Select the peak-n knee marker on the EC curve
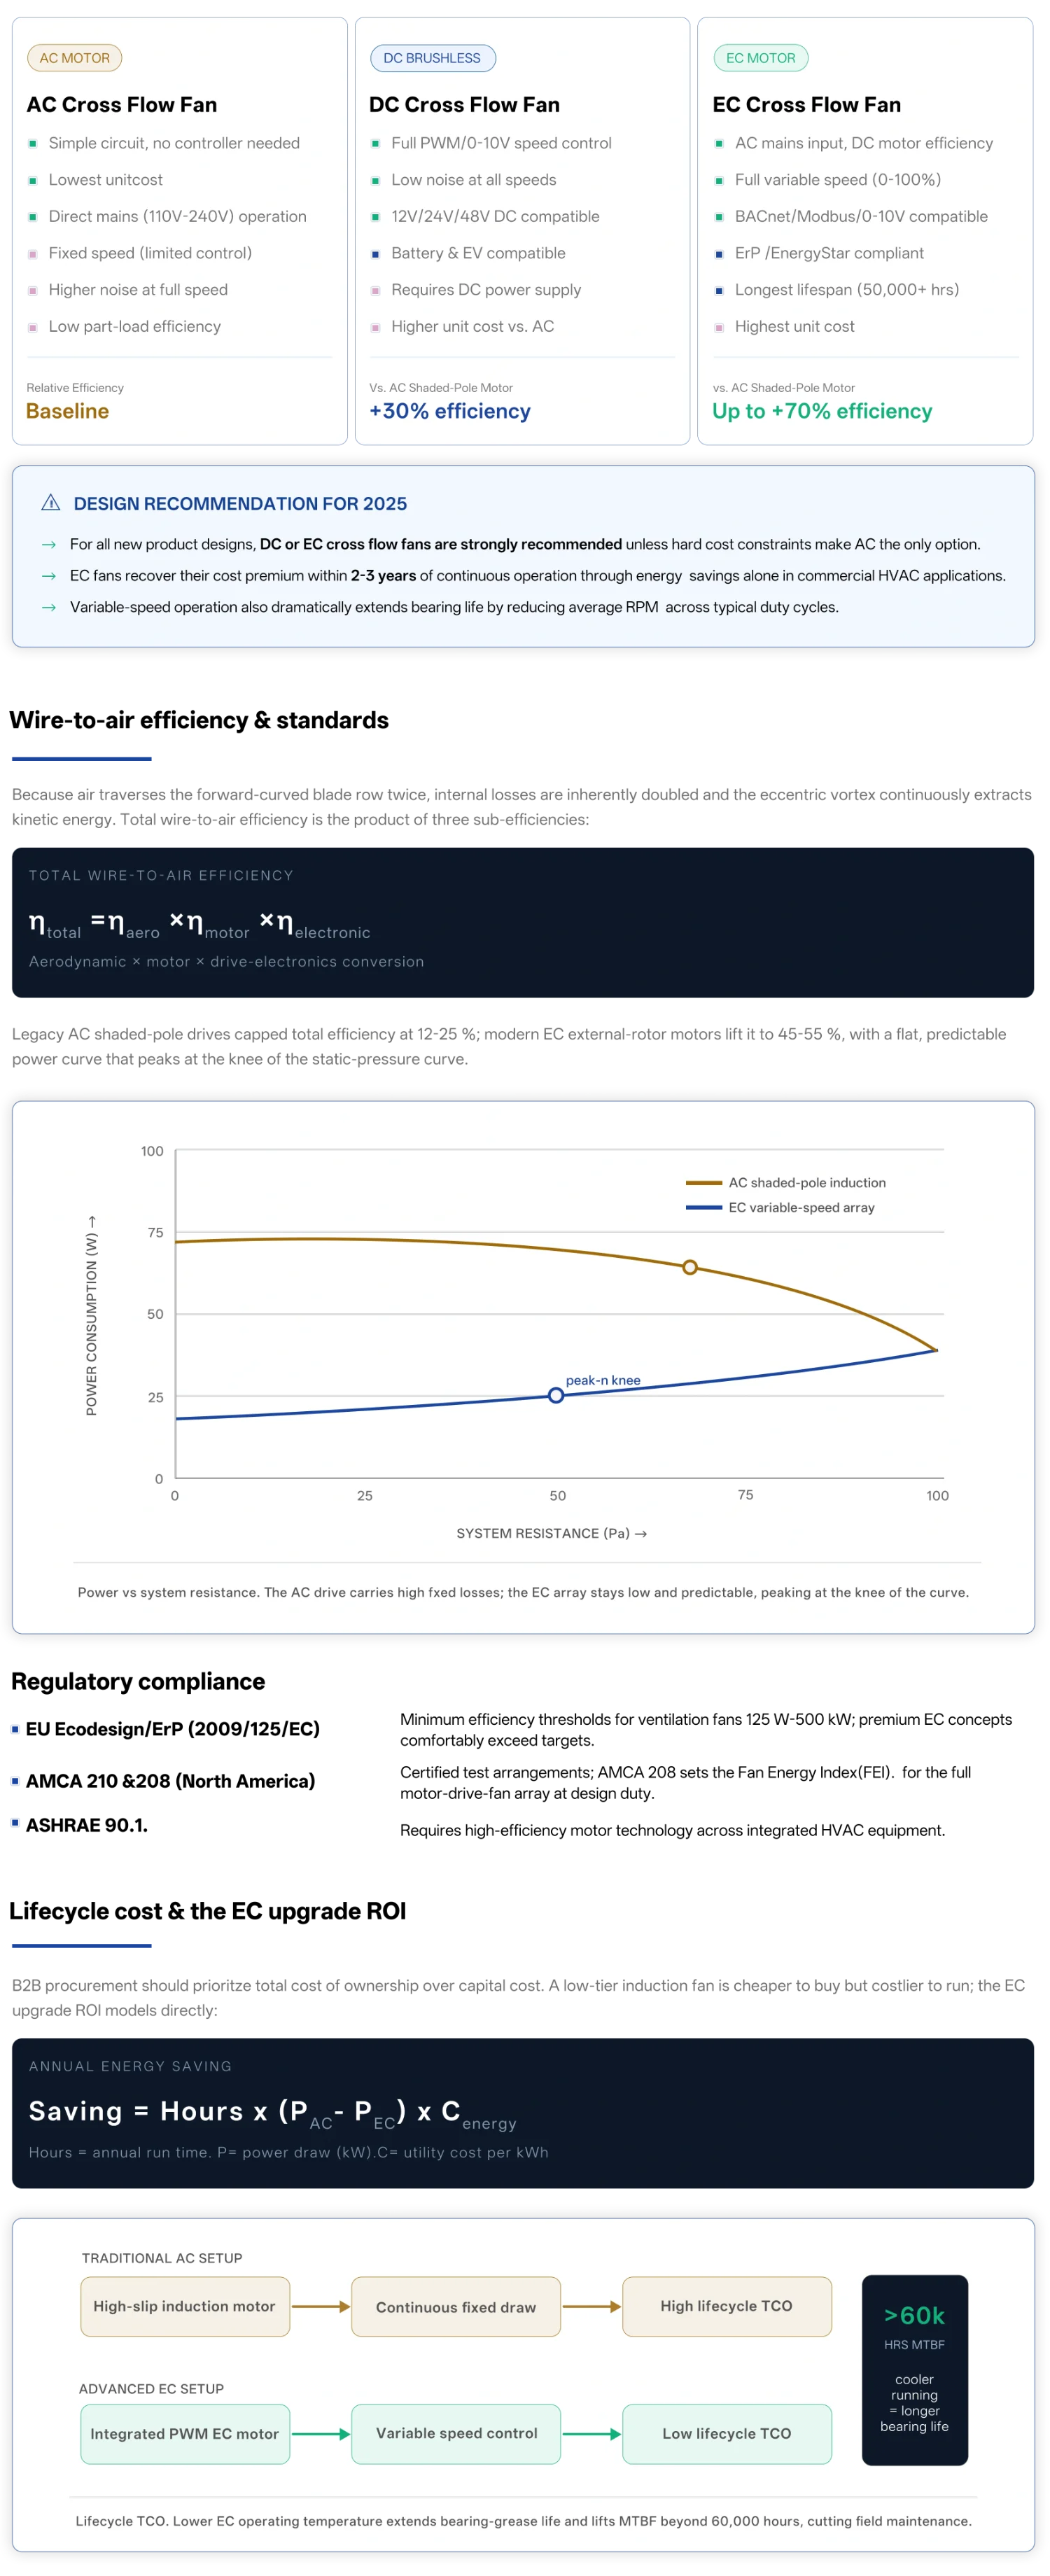This screenshot has height=2576, width=1050. pyautogui.click(x=556, y=1395)
